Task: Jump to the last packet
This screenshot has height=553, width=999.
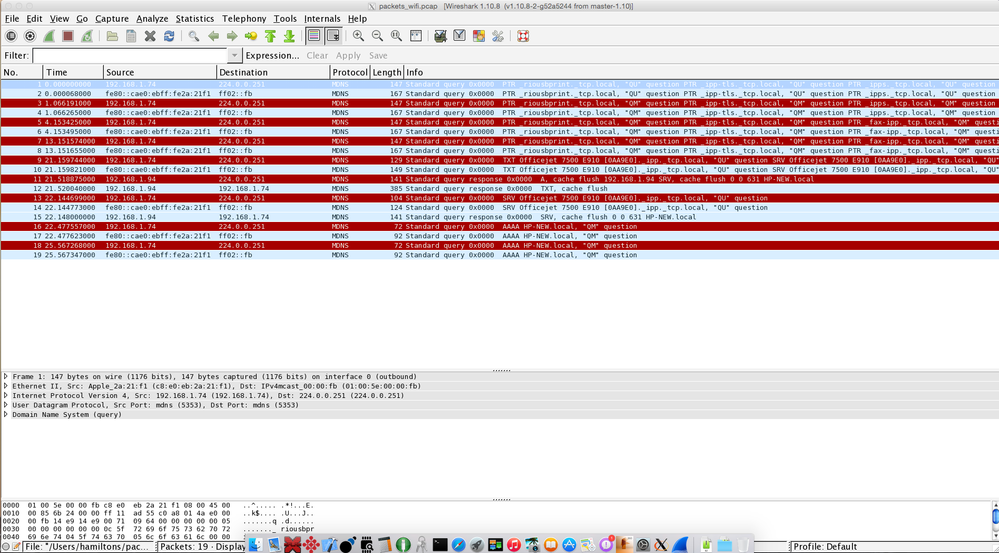Action: point(289,36)
